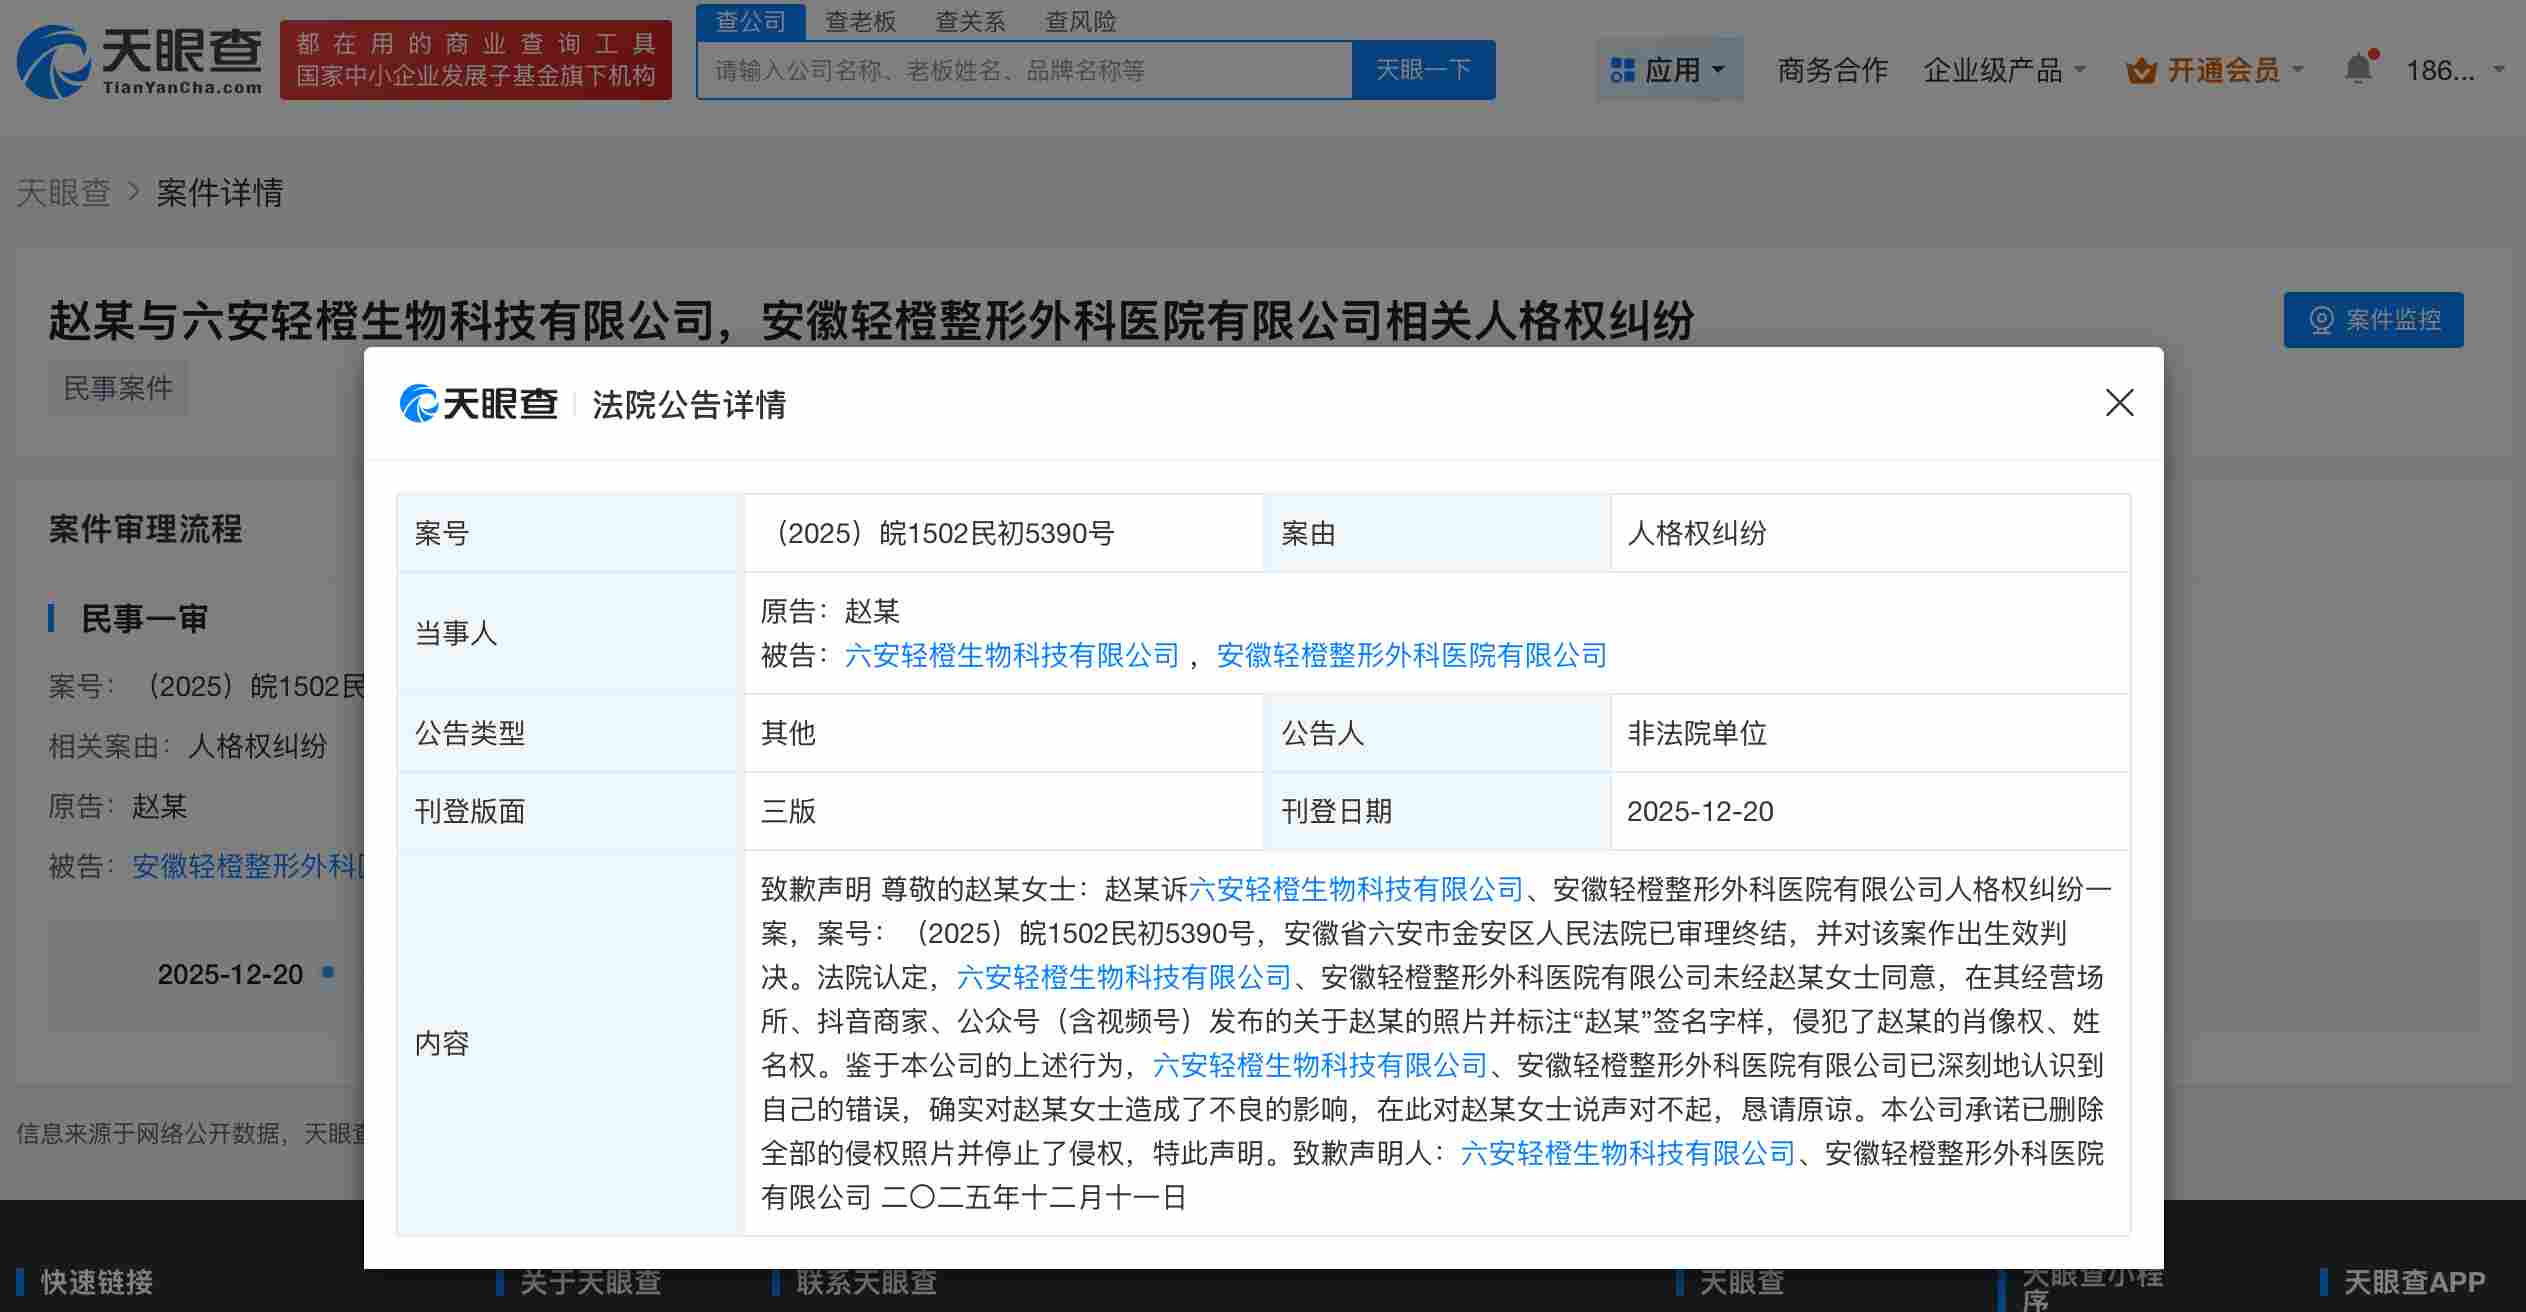Switch to the 查老板 tab
The image size is (2526, 1312).
click(x=861, y=21)
